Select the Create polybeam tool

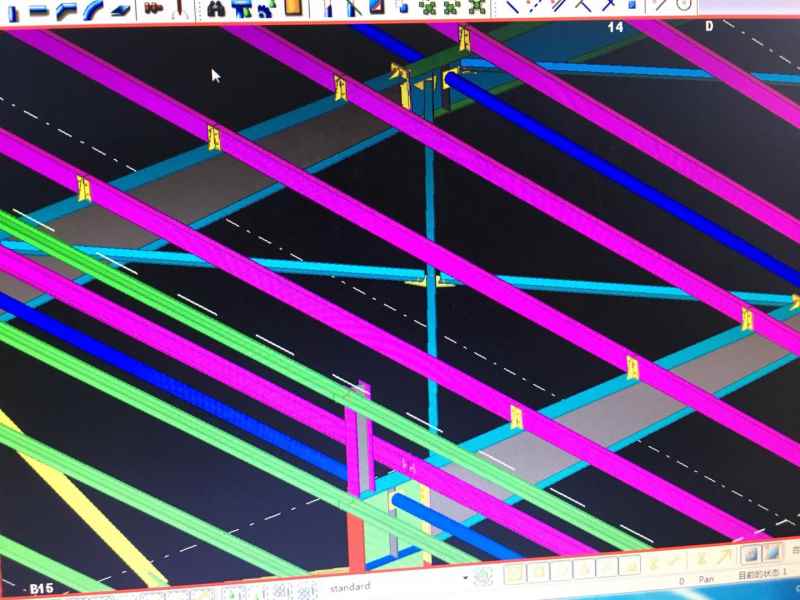tap(66, 10)
